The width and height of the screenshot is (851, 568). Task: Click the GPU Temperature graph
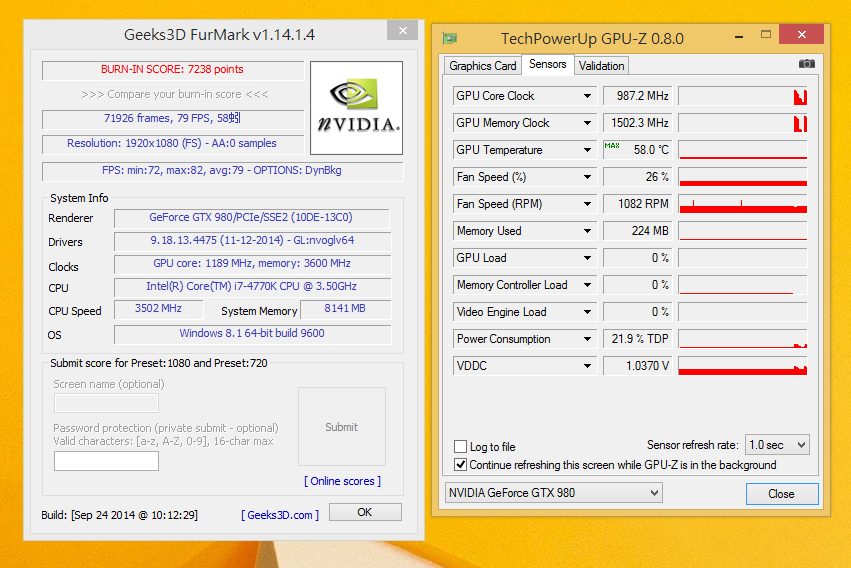pos(742,150)
